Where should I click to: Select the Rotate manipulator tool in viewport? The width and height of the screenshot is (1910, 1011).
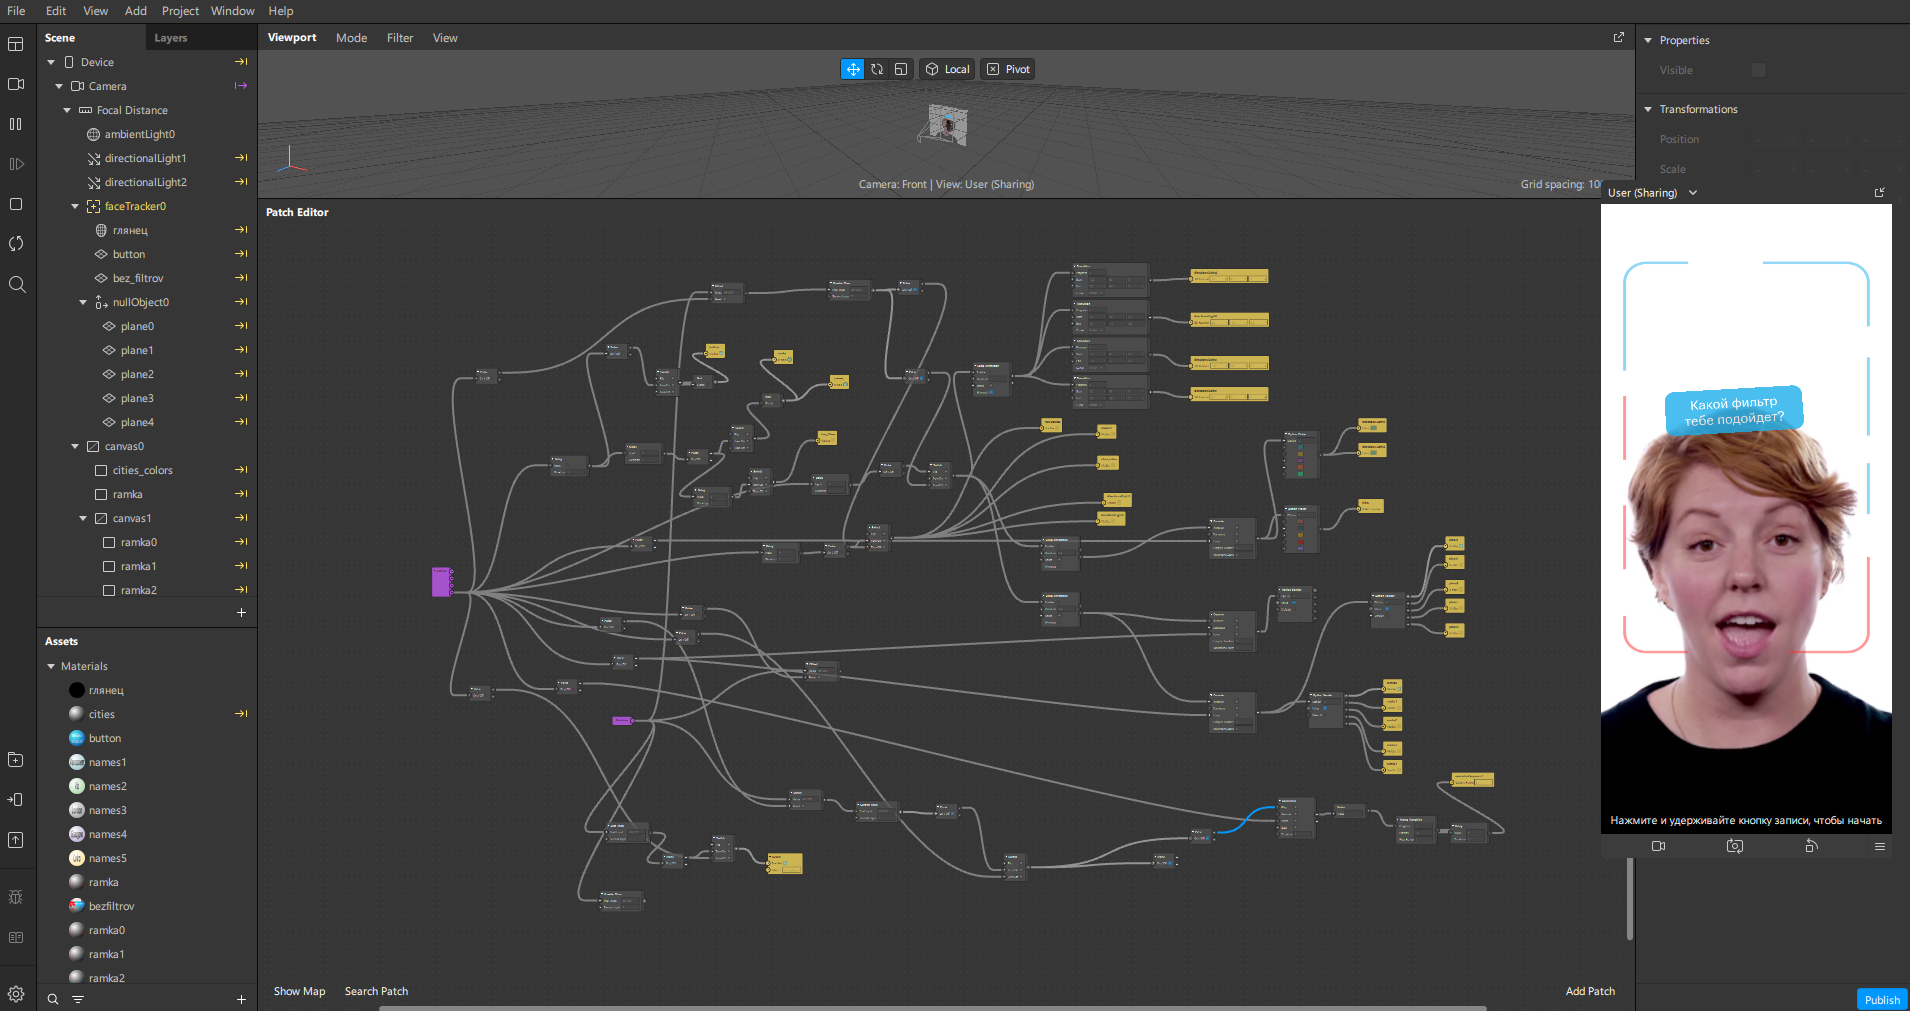coord(877,69)
